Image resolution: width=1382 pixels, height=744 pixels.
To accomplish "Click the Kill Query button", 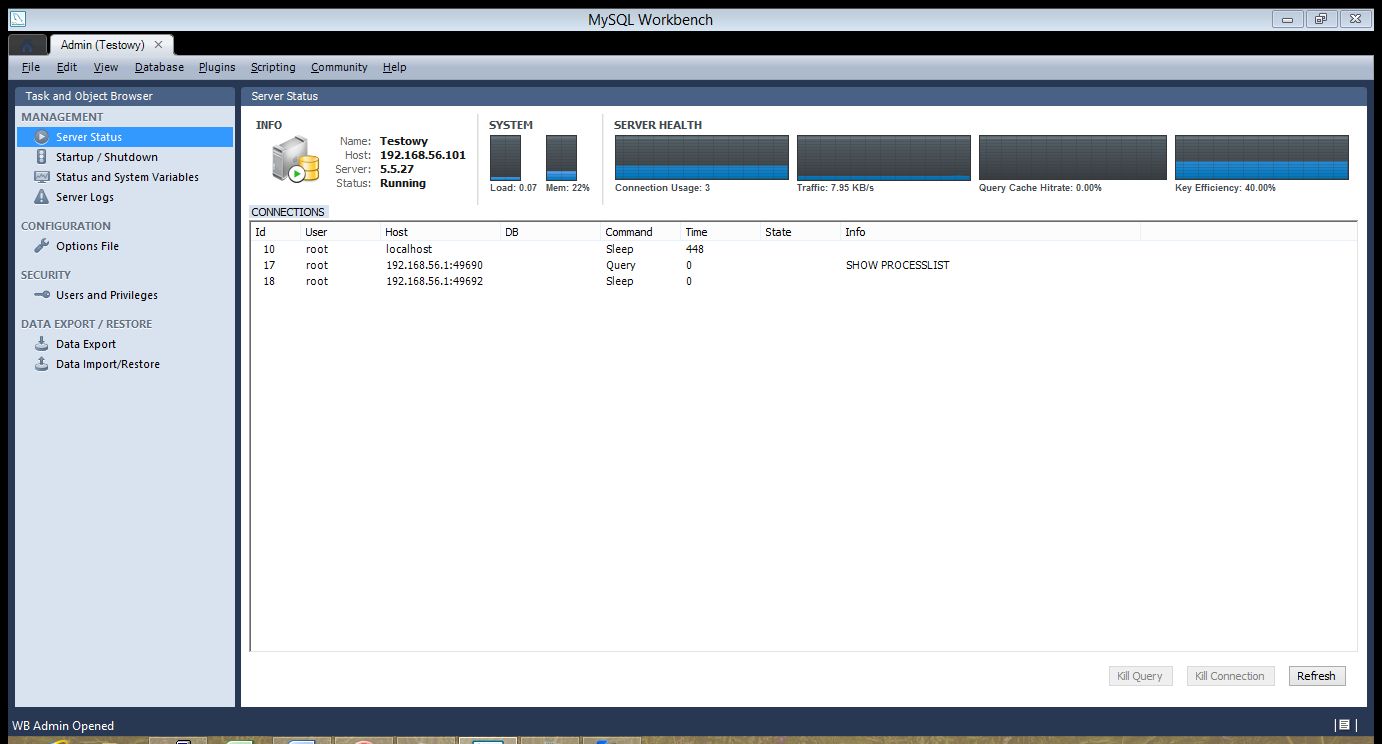I will pyautogui.click(x=1141, y=676).
